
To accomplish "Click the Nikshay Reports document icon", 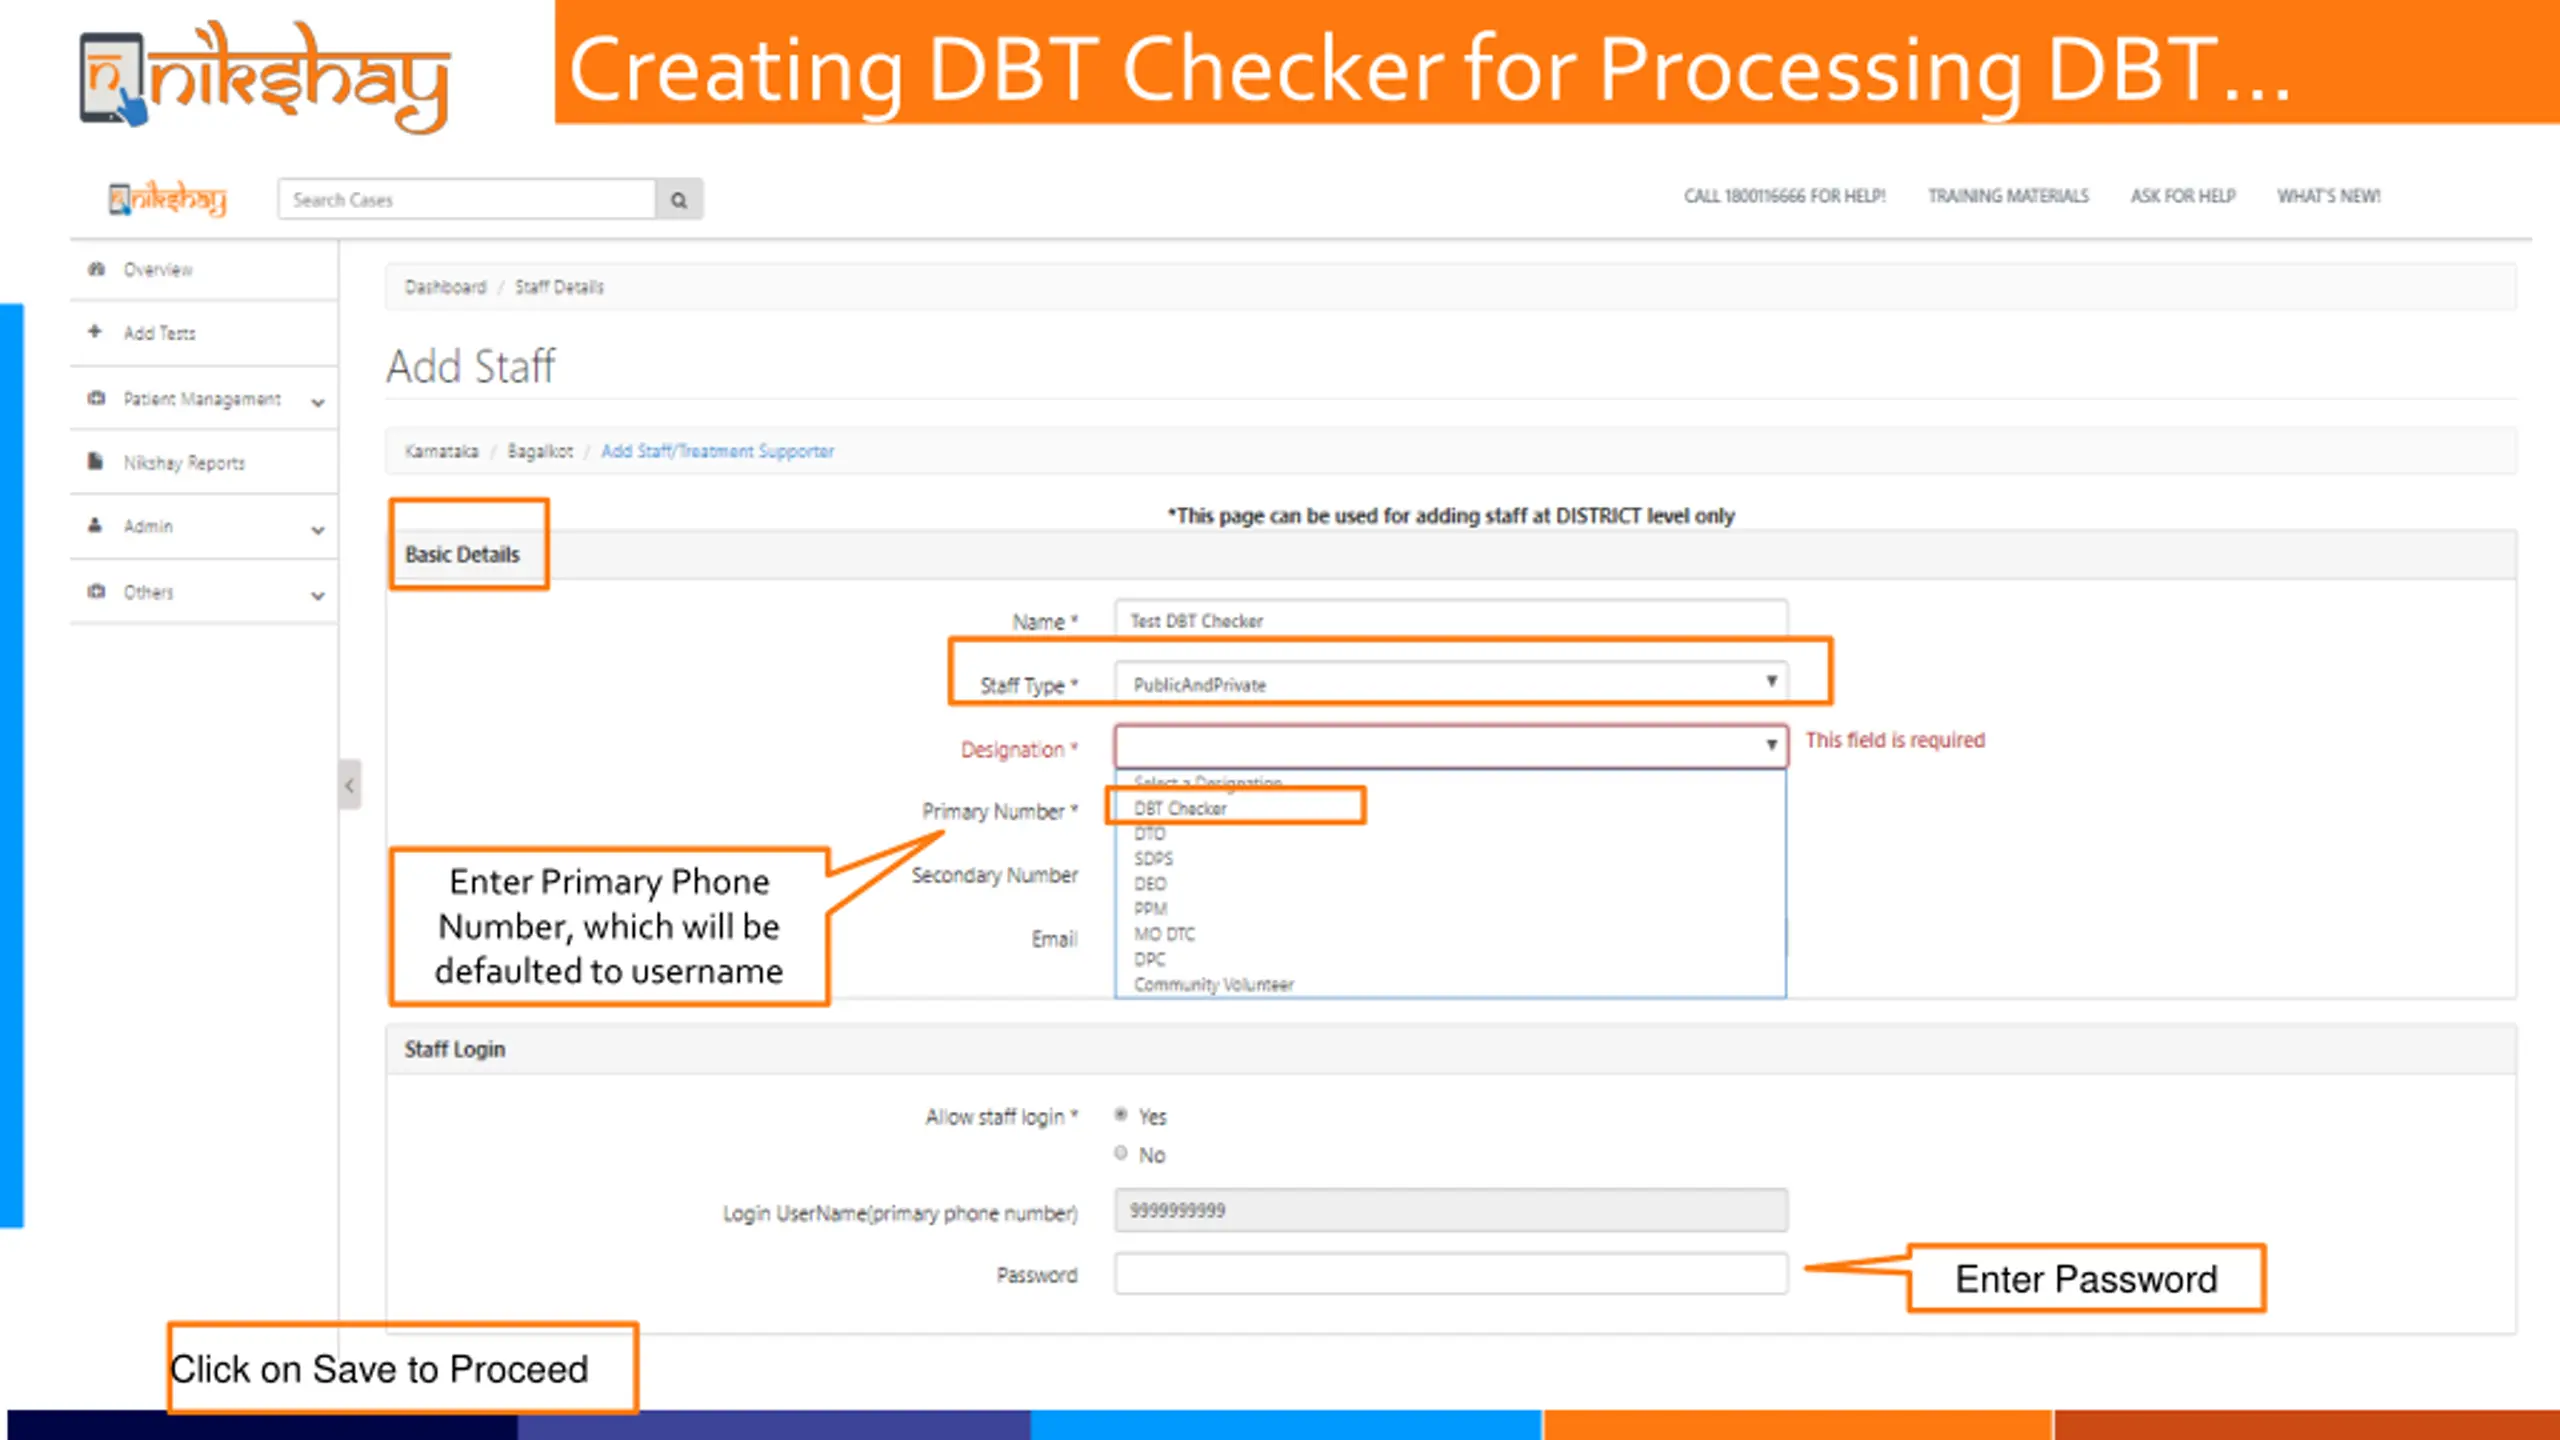I will coord(95,461).
